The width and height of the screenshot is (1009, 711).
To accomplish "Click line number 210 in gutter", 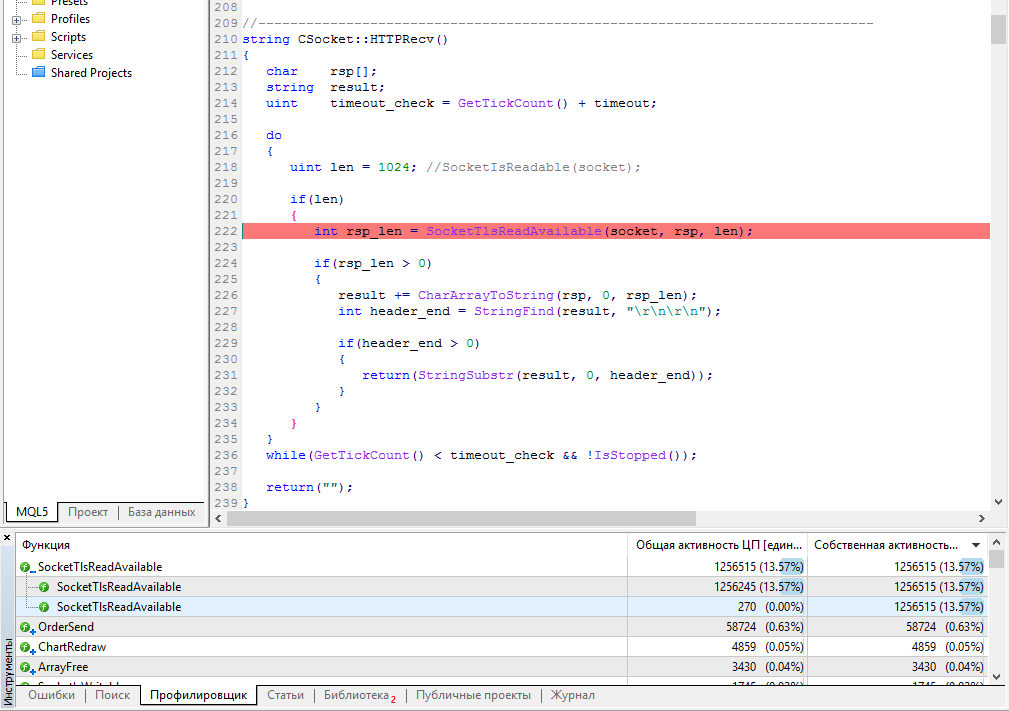I will (226, 39).
